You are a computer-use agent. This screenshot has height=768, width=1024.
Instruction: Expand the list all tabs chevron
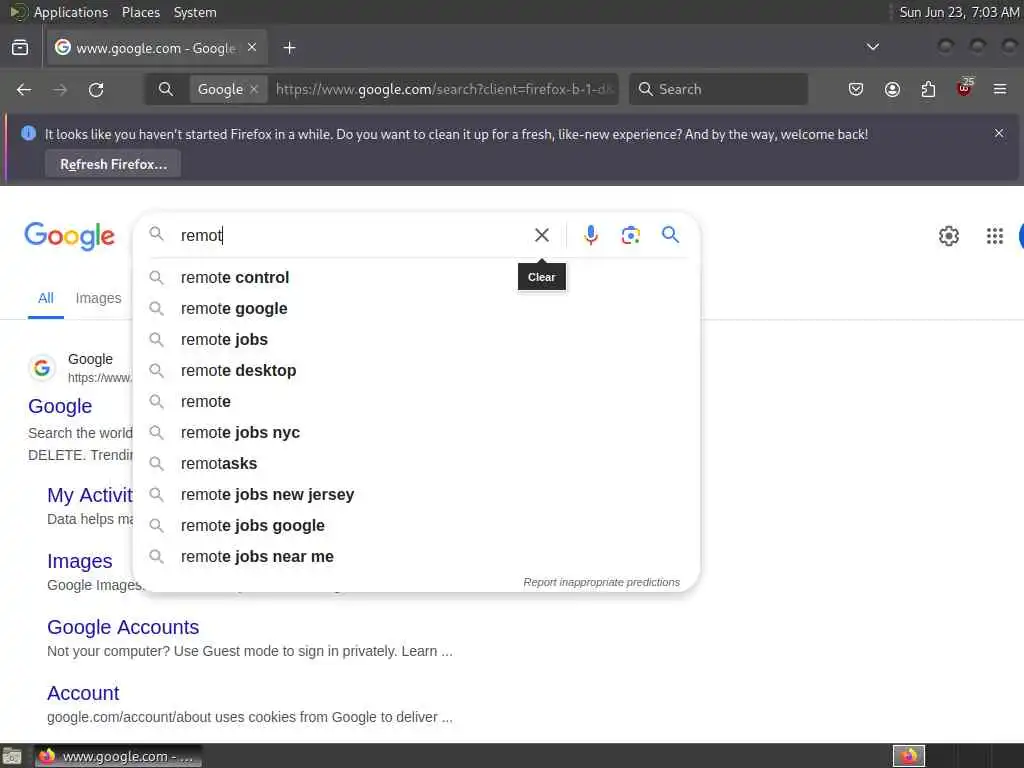(872, 47)
